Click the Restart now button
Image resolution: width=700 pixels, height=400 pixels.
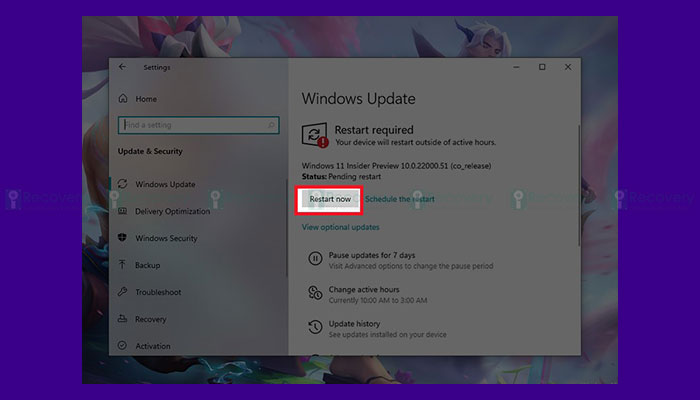pos(330,199)
